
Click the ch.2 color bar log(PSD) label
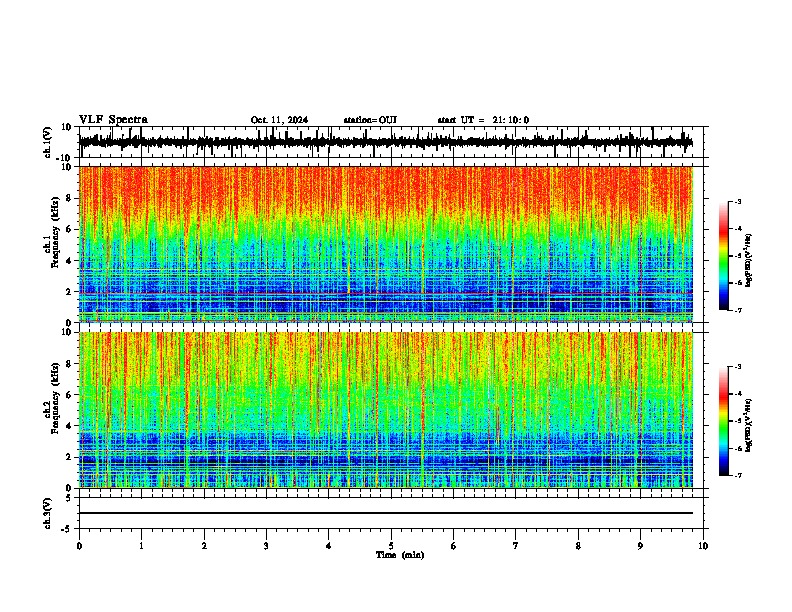pos(749,426)
